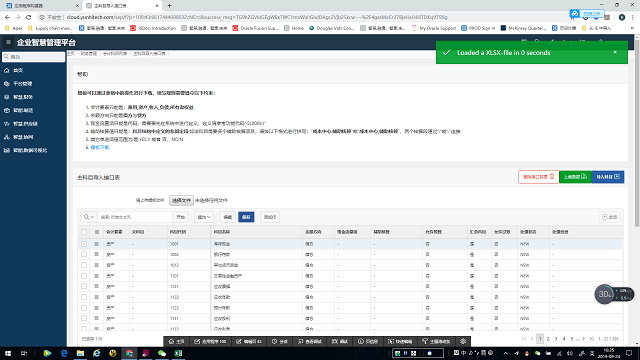The width and height of the screenshot is (640, 360).
Task: Click the 选择文件 choose file button
Action: [x=181, y=200]
